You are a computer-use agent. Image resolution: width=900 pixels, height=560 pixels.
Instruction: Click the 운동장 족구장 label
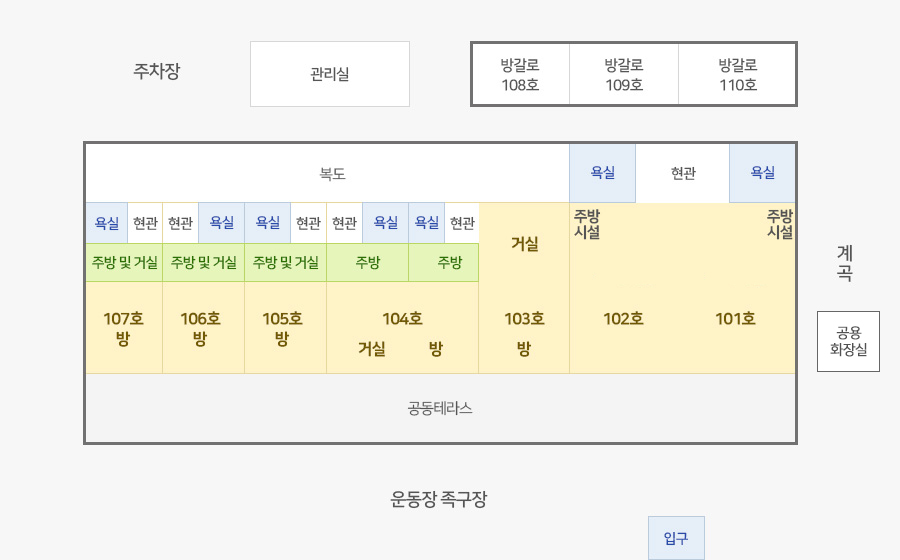tap(439, 499)
